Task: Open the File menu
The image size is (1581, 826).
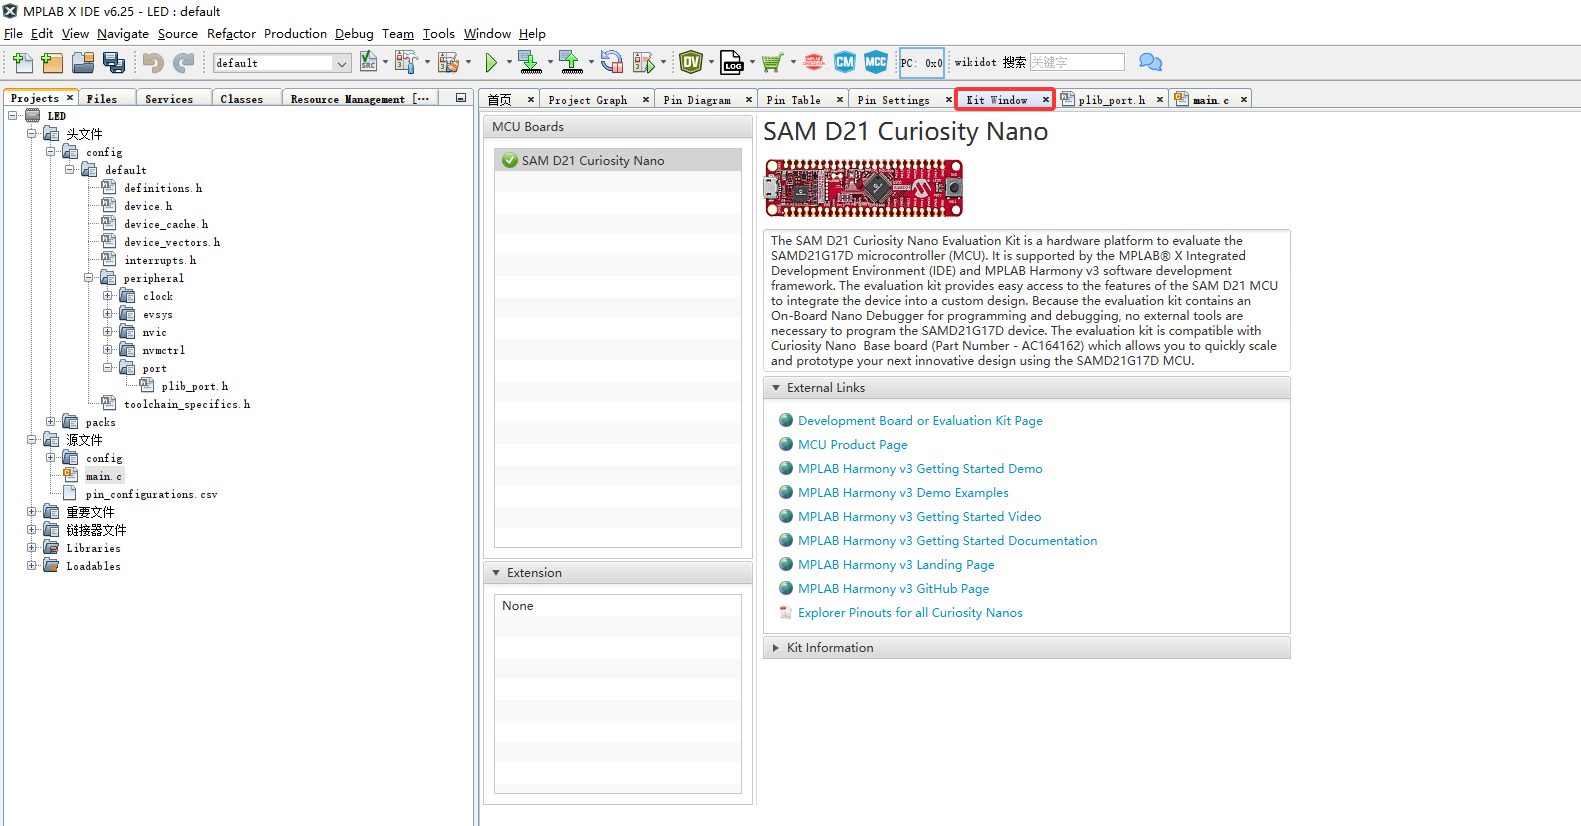Action: click(x=13, y=33)
